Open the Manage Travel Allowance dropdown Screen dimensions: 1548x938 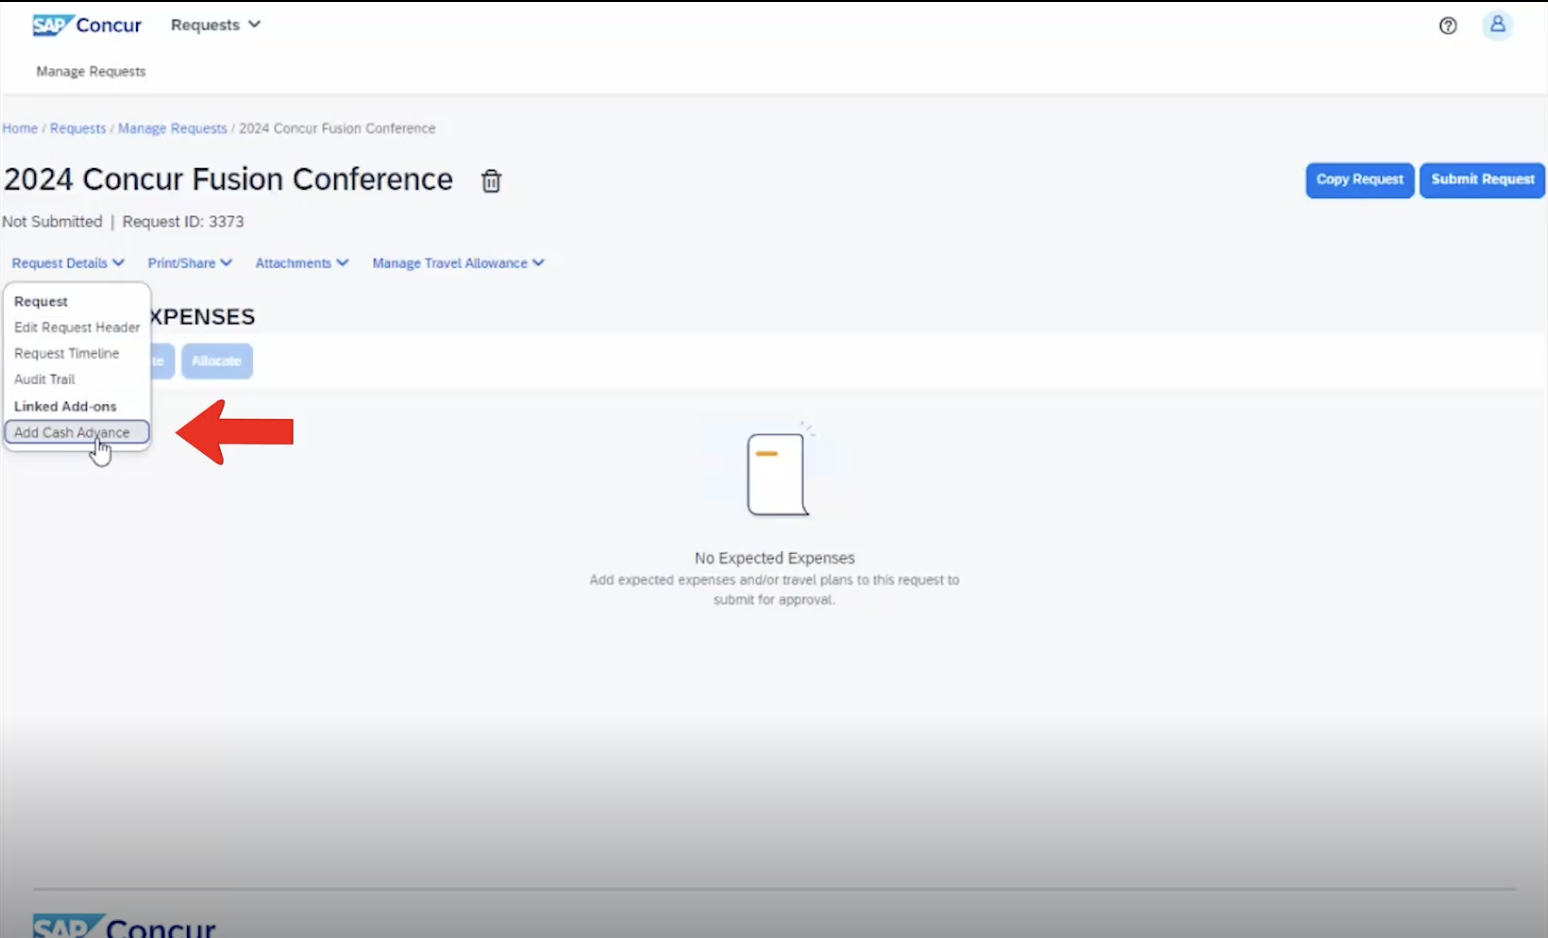tap(458, 263)
